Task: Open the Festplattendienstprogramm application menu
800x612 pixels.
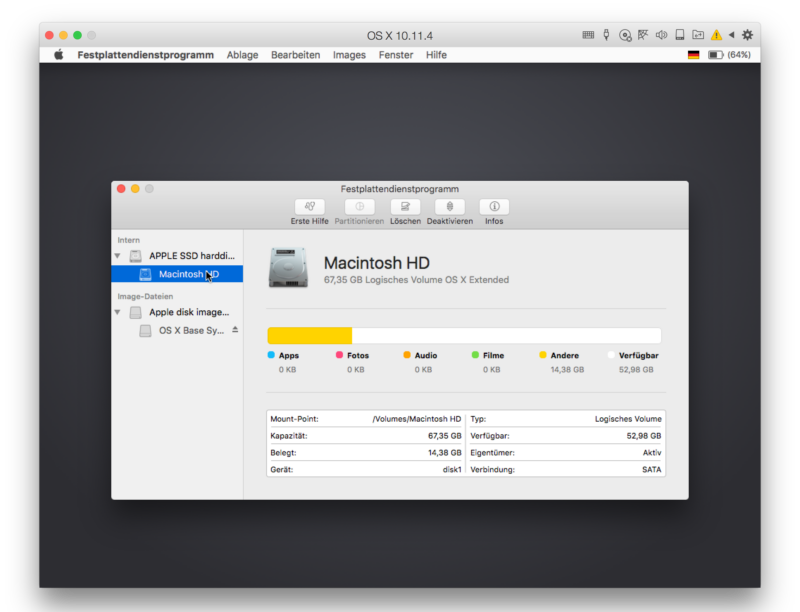Action: tap(145, 55)
